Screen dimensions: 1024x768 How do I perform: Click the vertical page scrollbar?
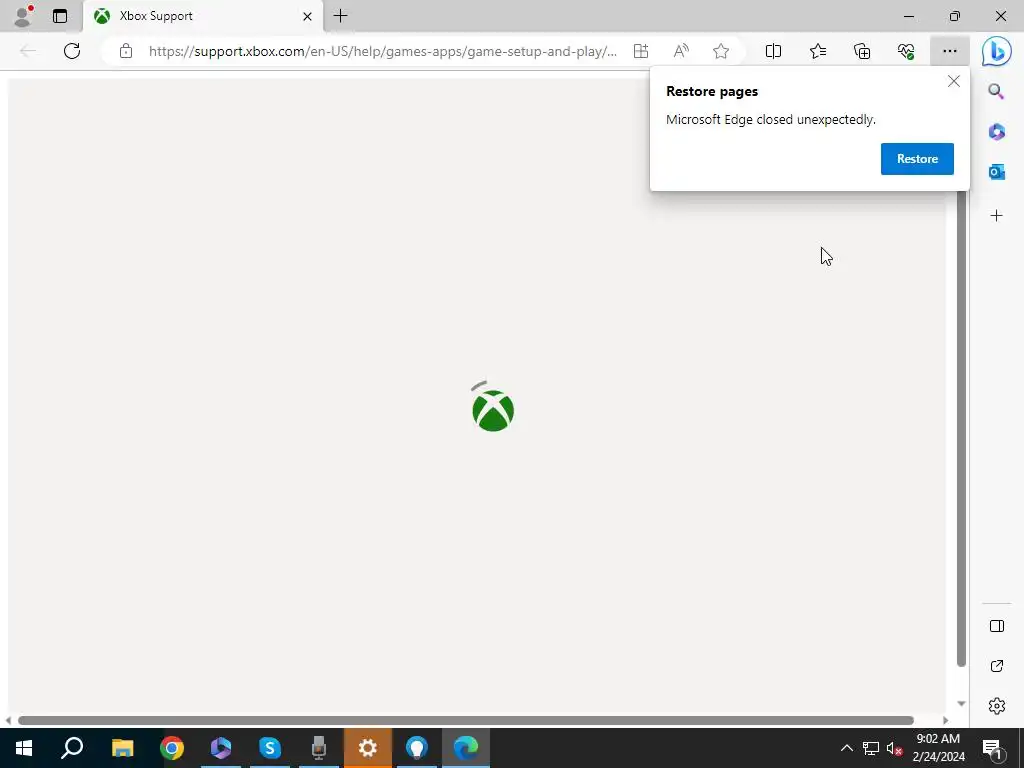point(961,428)
